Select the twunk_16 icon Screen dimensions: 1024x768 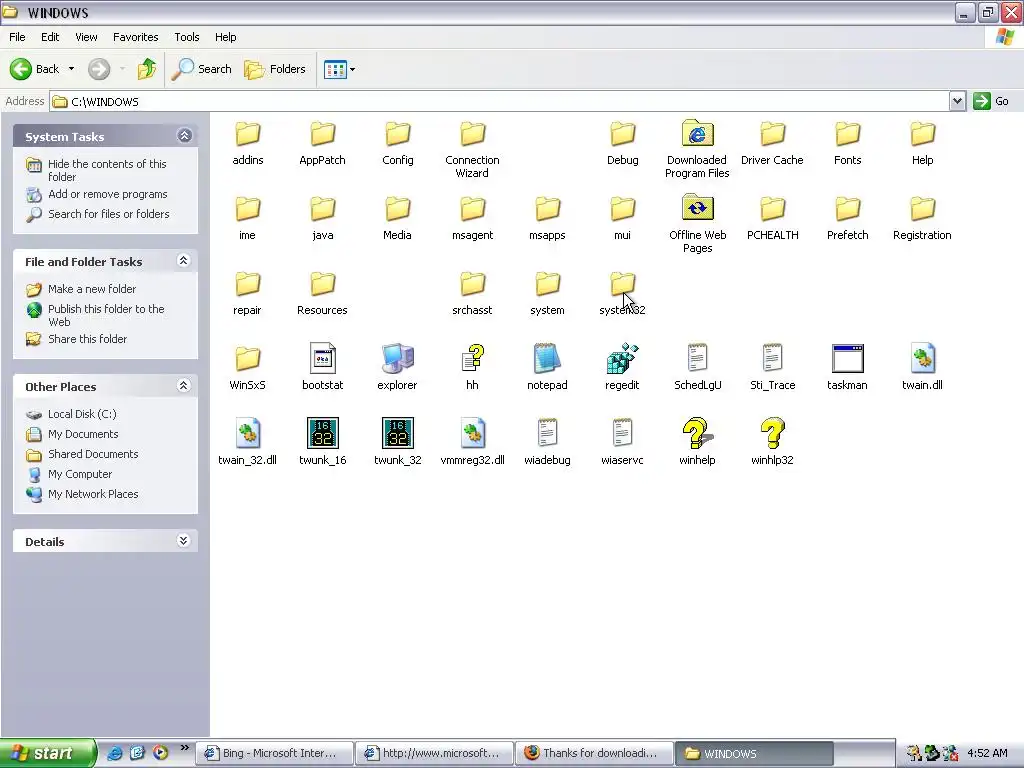323,434
